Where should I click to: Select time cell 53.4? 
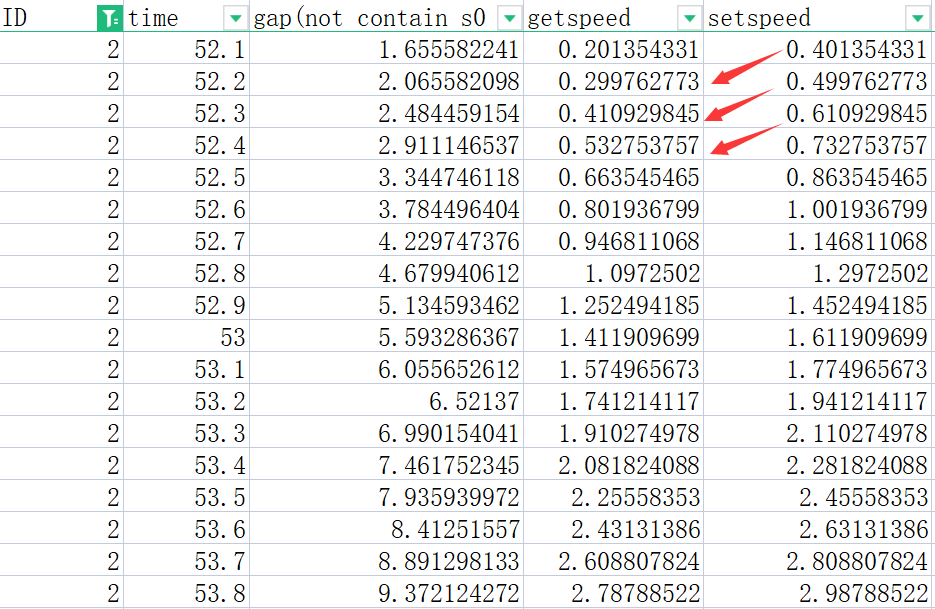(x=186, y=465)
